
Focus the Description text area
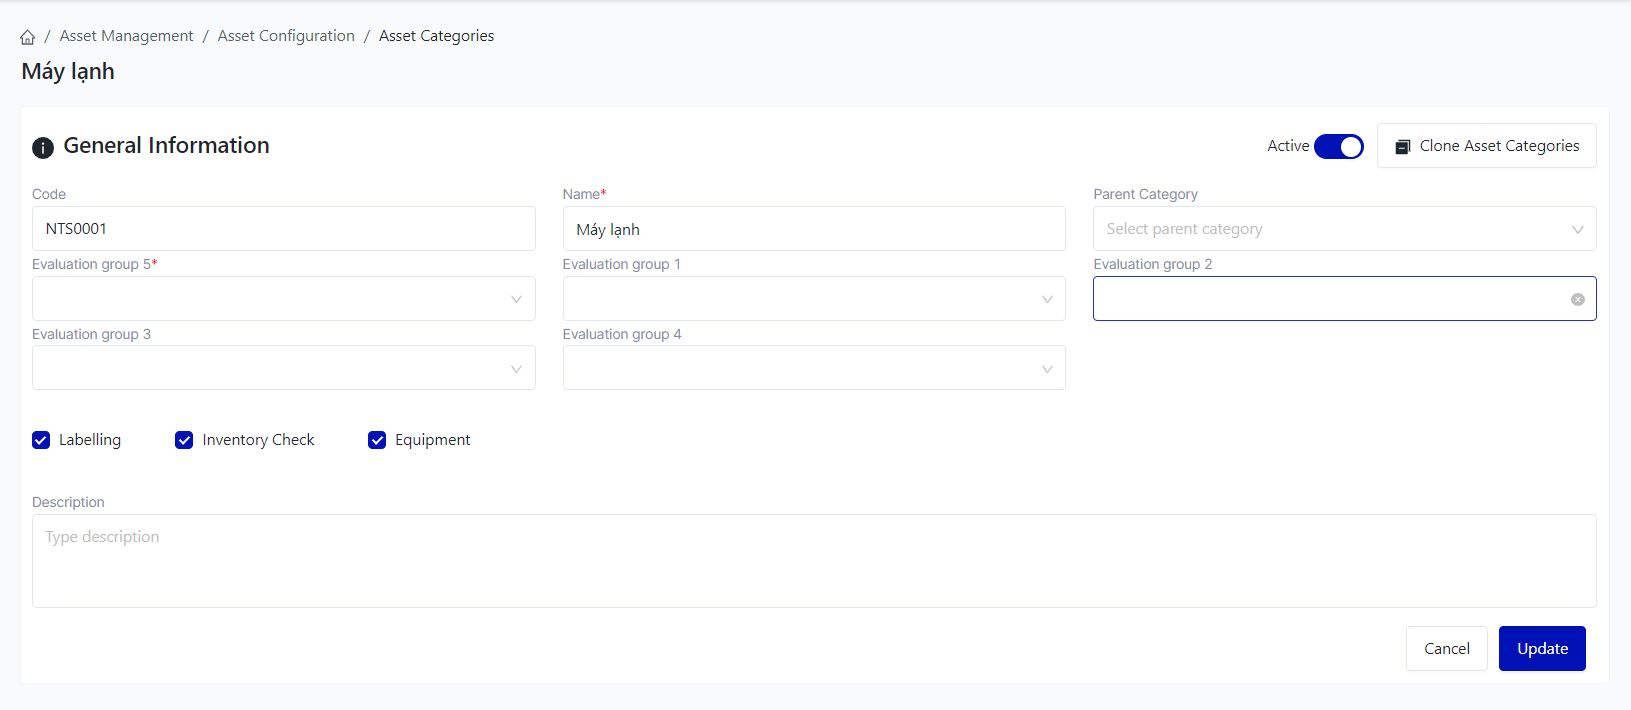[x=813, y=560]
